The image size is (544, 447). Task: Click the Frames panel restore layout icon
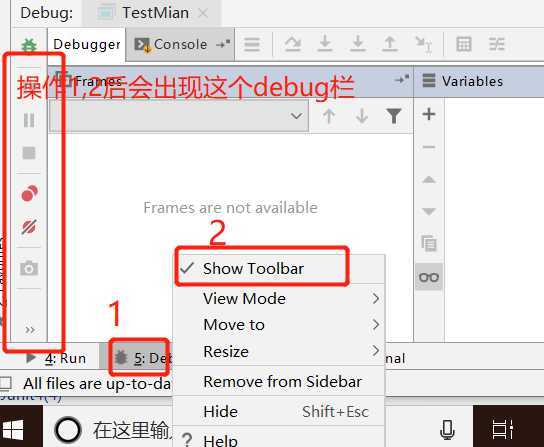402,80
